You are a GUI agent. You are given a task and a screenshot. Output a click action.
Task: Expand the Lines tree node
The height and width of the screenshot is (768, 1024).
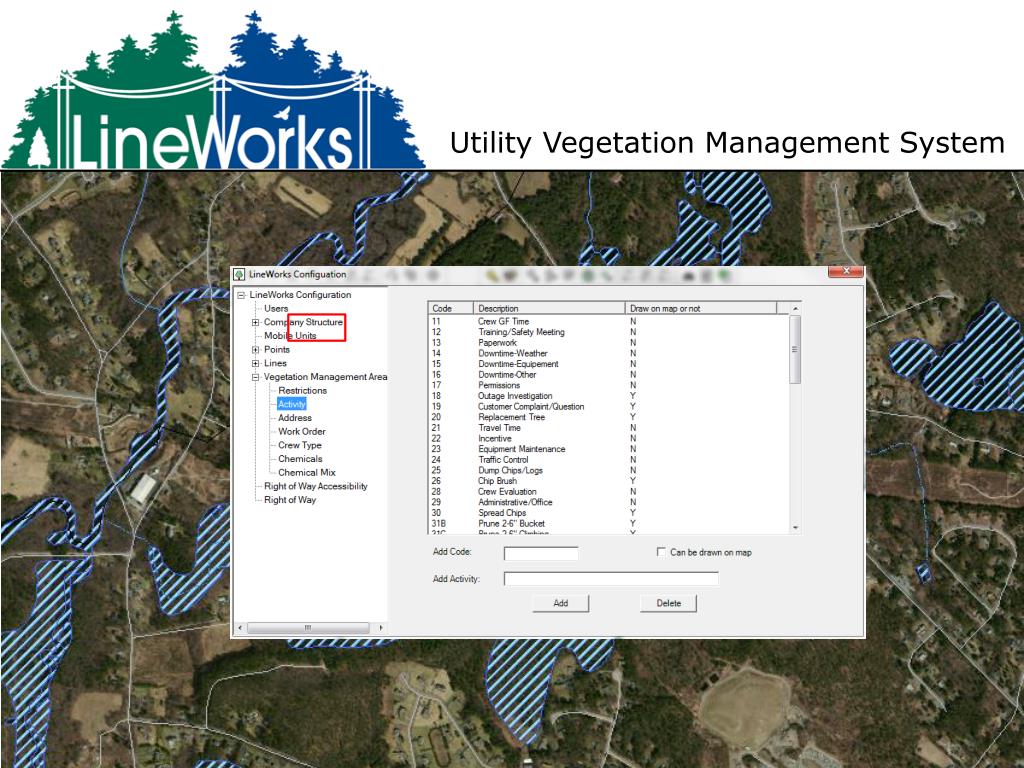pos(255,364)
